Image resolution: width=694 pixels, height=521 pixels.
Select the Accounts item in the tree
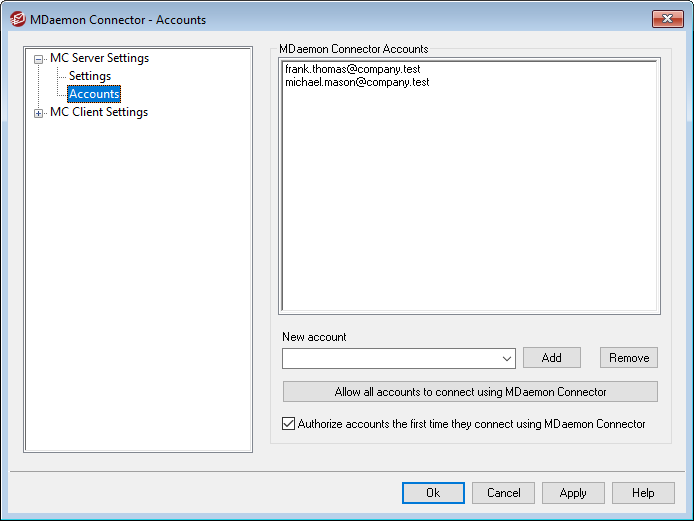coord(94,94)
